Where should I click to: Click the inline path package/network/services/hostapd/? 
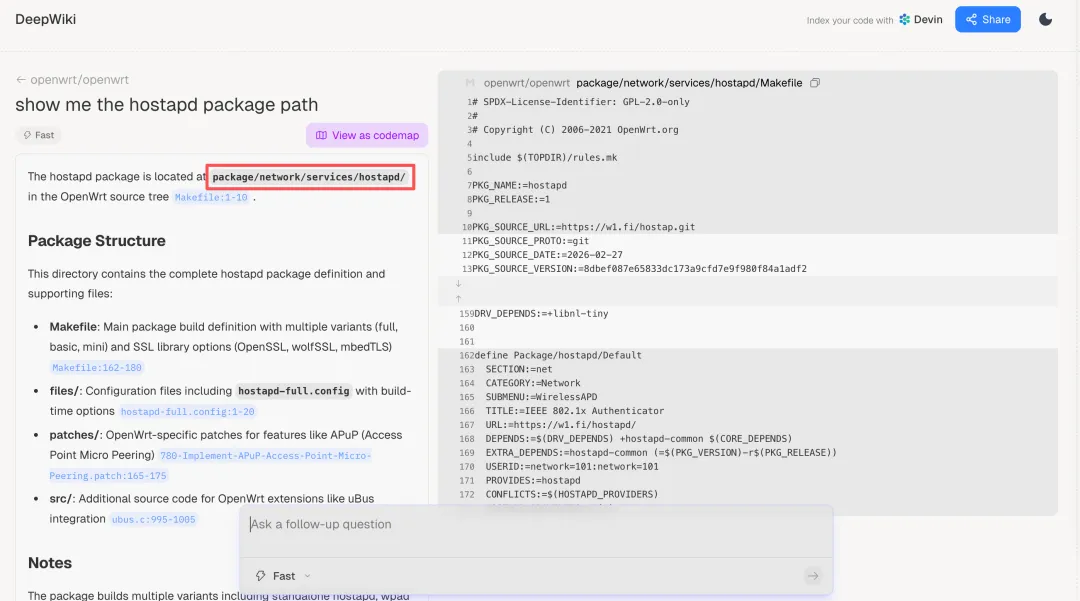(309, 177)
